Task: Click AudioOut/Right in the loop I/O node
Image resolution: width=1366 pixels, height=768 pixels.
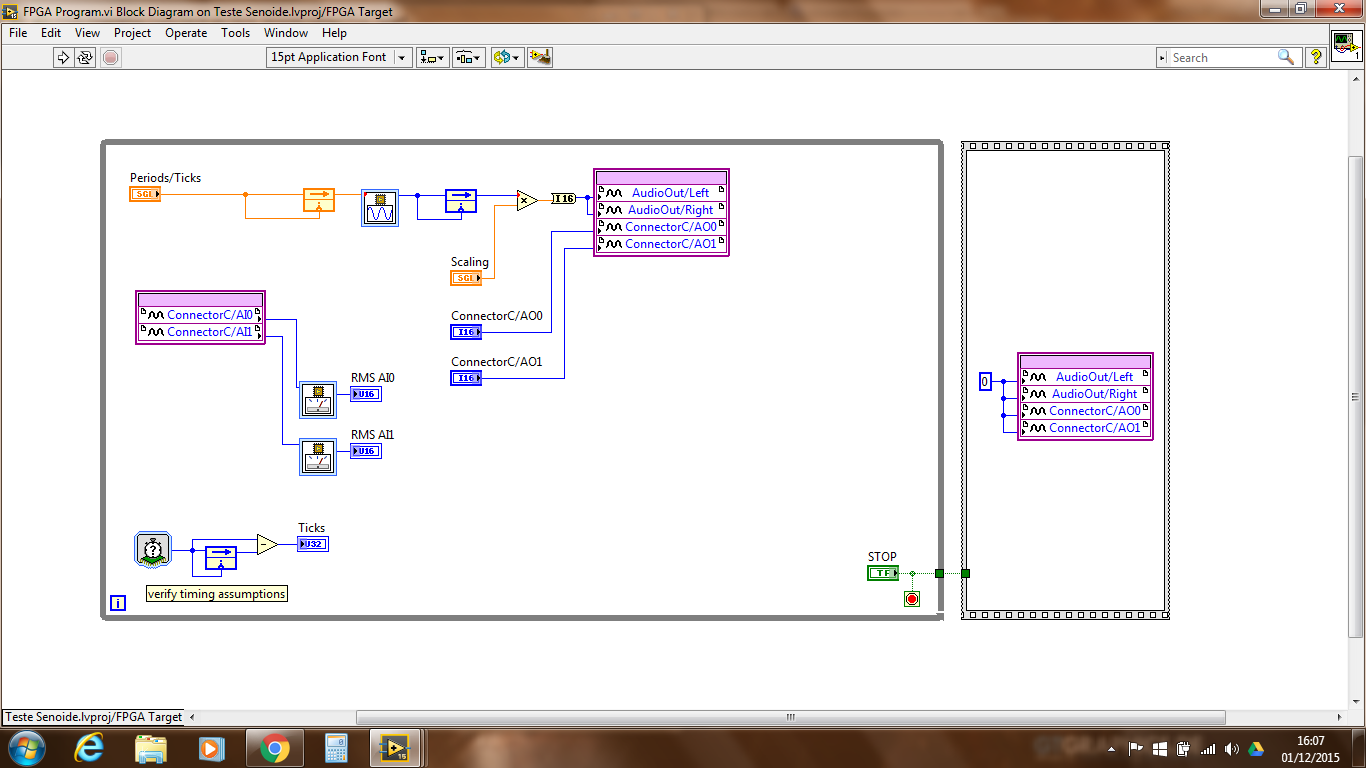Action: pyautogui.click(x=661, y=209)
